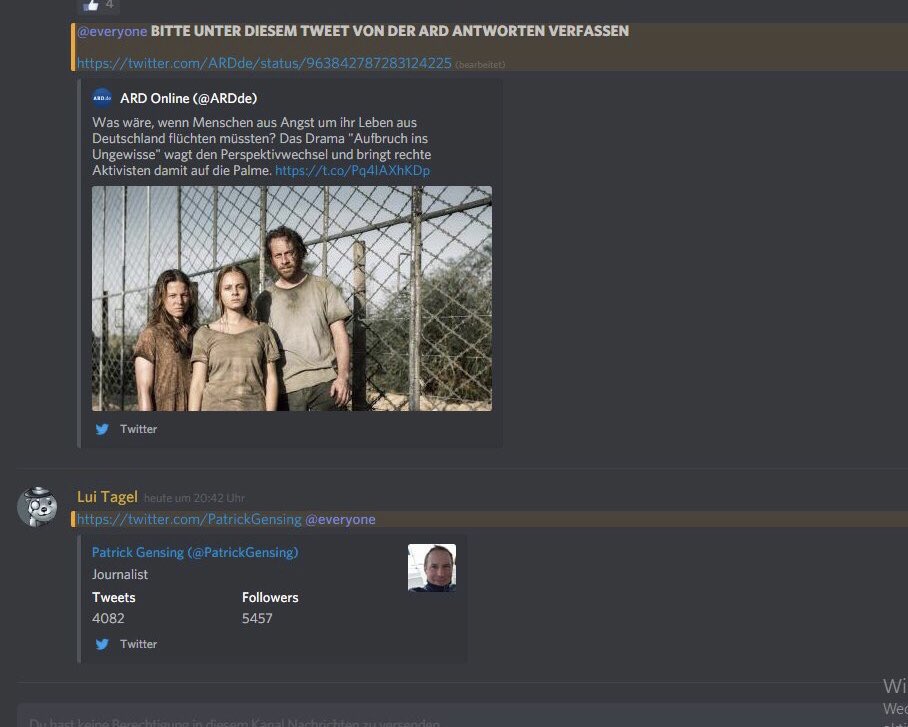This screenshot has width=908, height=727.
Task: Click the @everyone mention in Lui Tagel's message
Action: tap(340, 519)
